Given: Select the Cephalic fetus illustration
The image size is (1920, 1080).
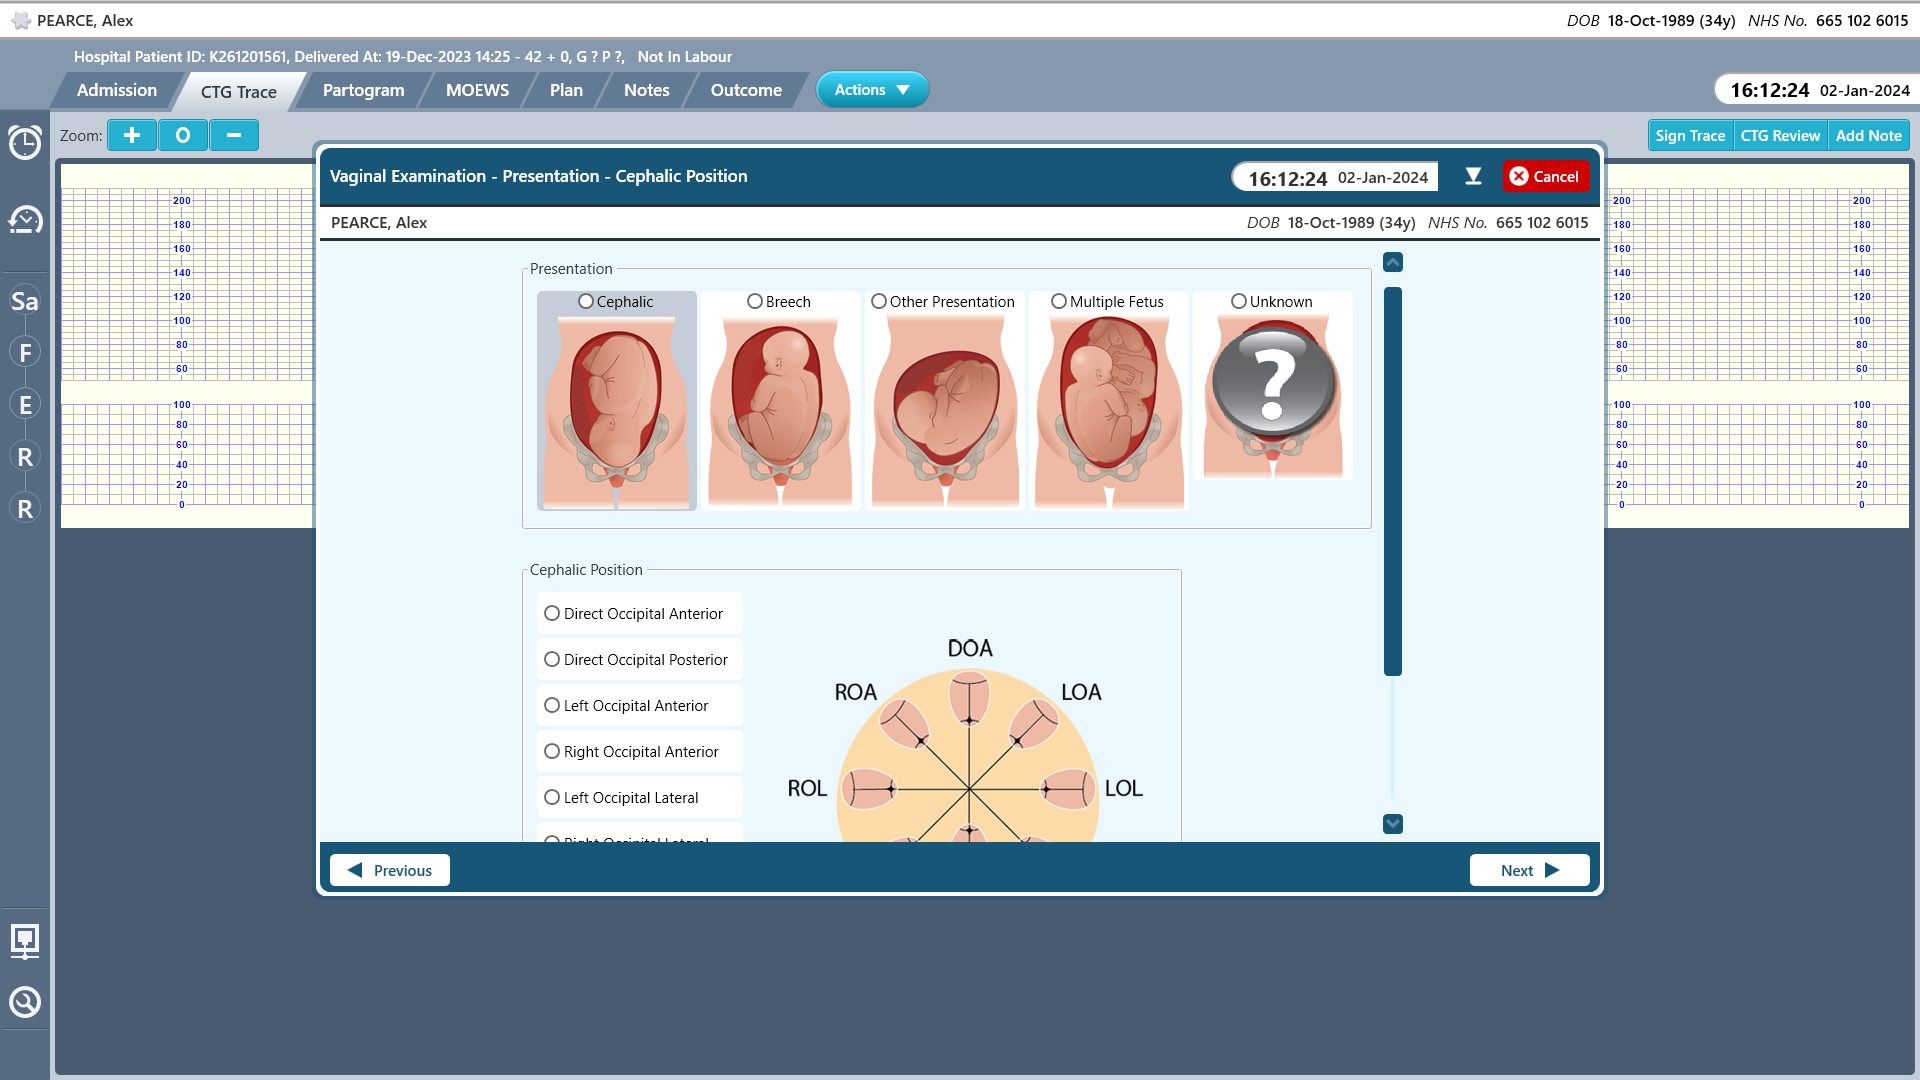Looking at the screenshot, I should pyautogui.click(x=617, y=412).
